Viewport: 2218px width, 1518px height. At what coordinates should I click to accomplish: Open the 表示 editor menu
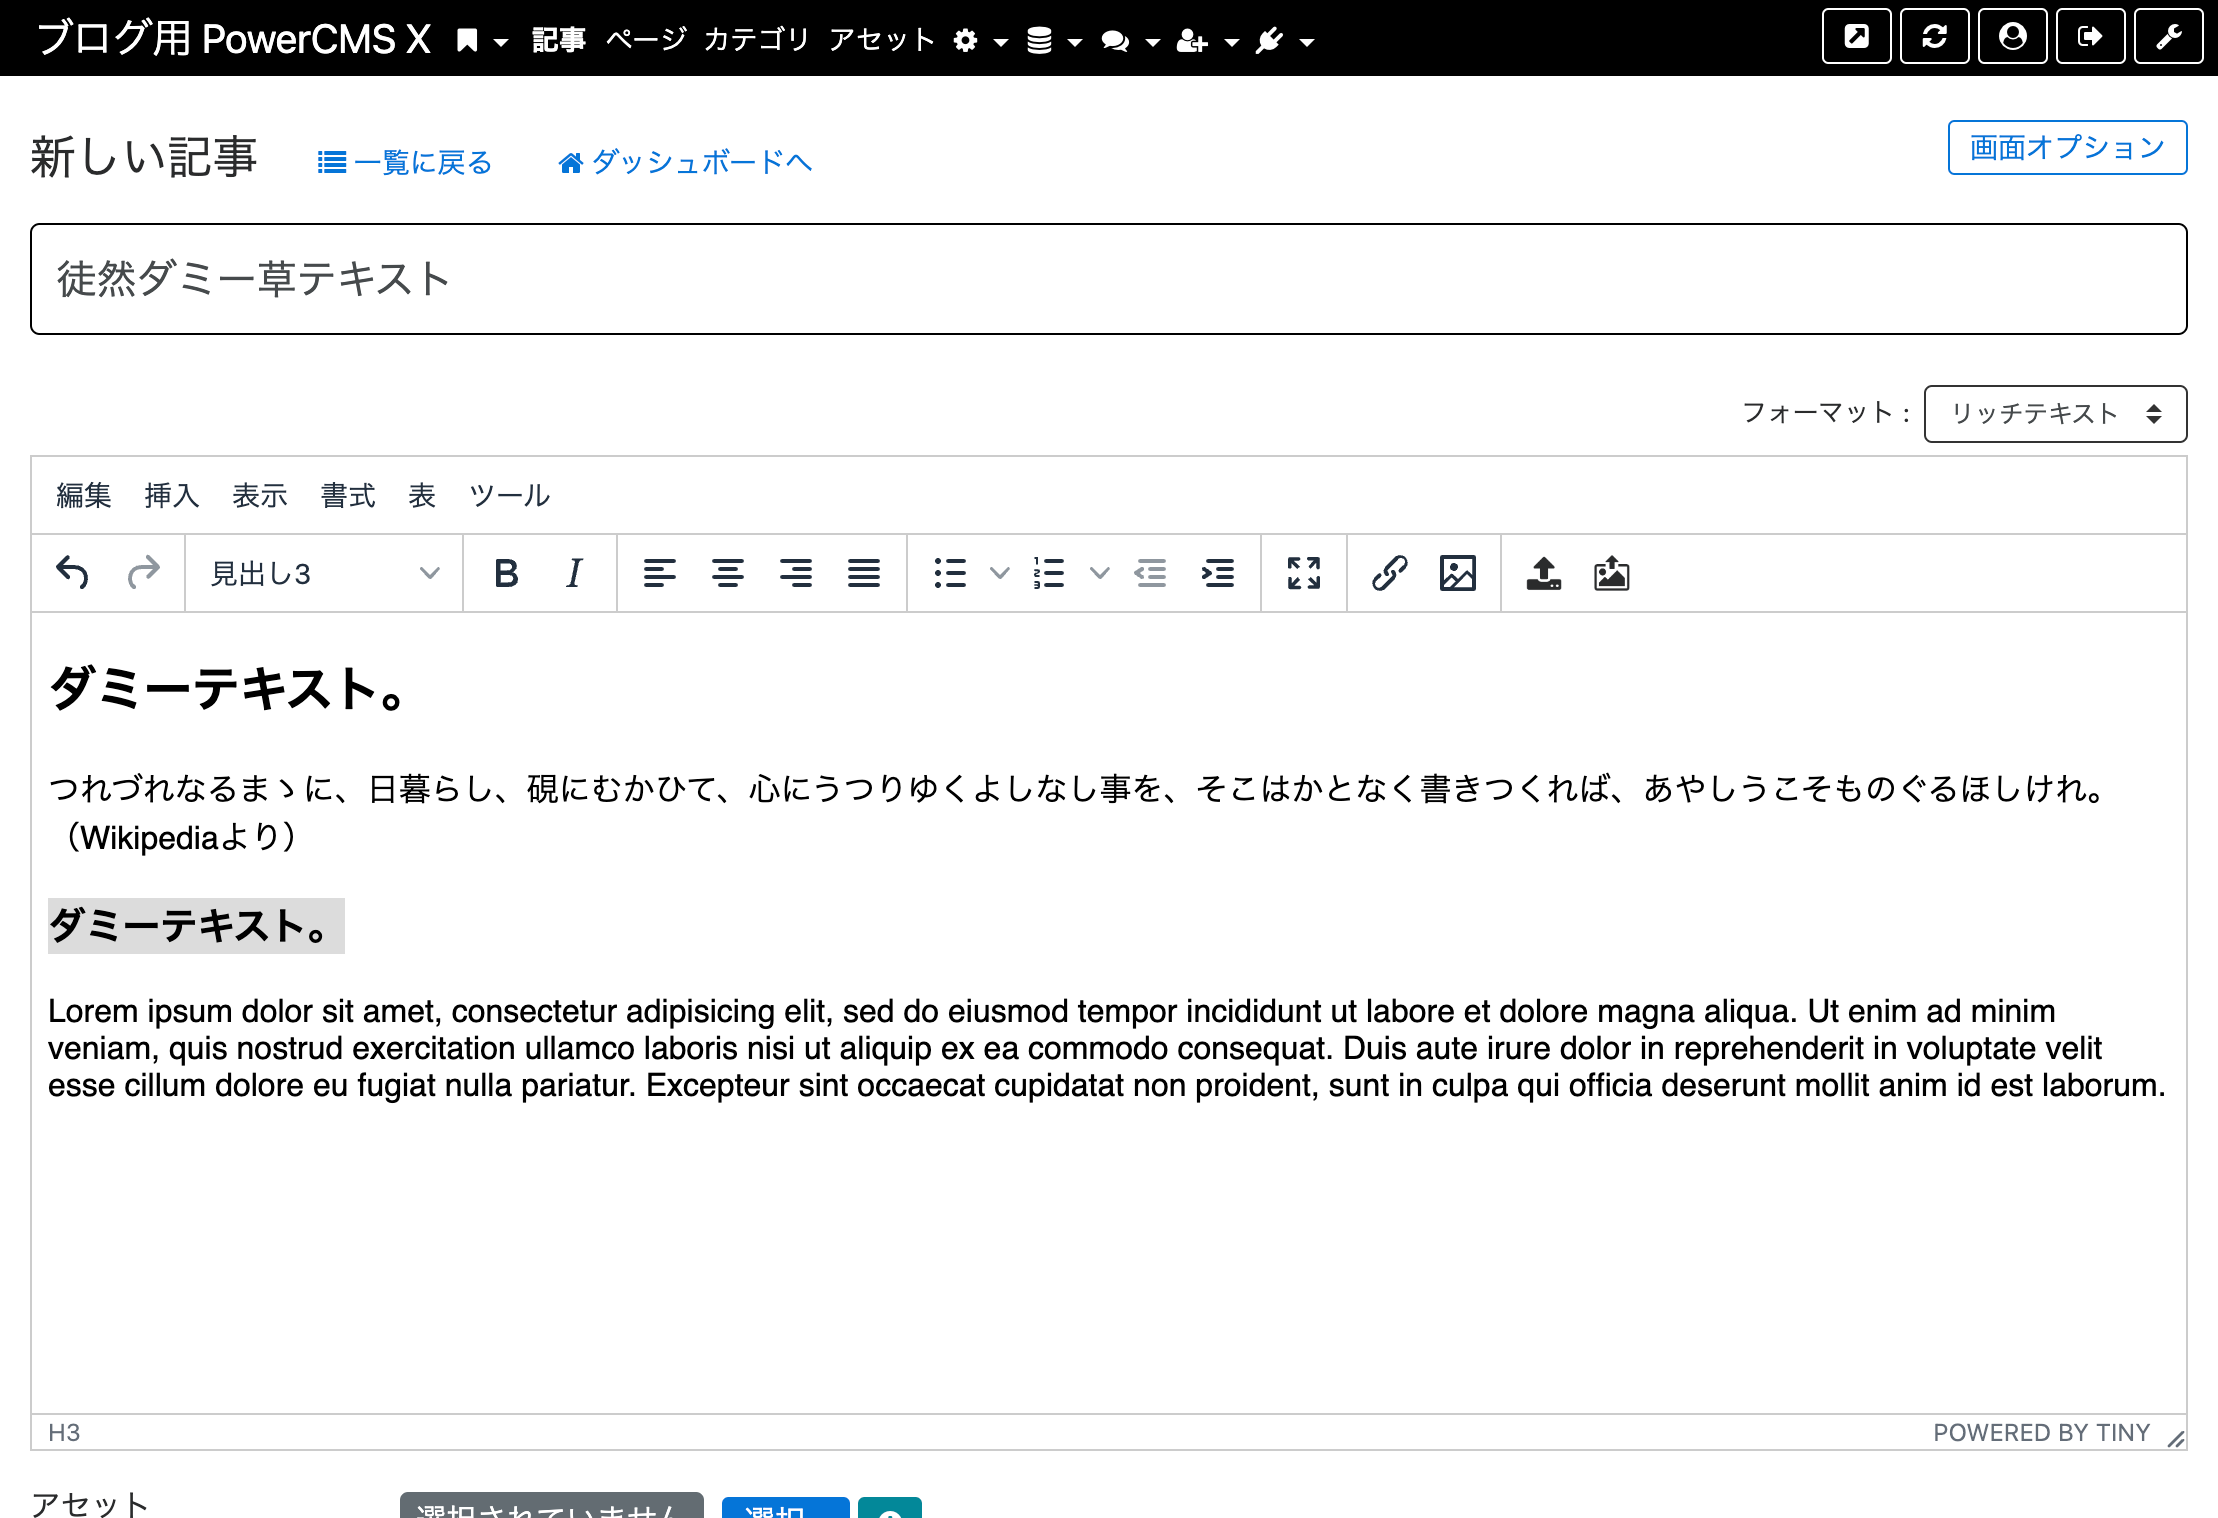(x=260, y=495)
